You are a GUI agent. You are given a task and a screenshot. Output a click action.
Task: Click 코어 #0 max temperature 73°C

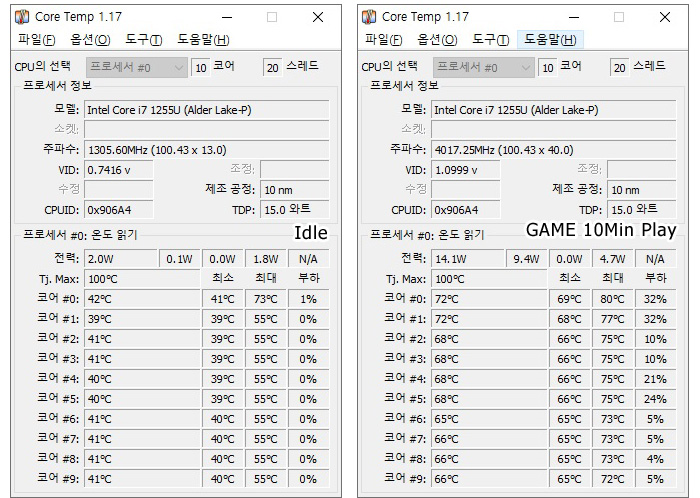tap(266, 299)
